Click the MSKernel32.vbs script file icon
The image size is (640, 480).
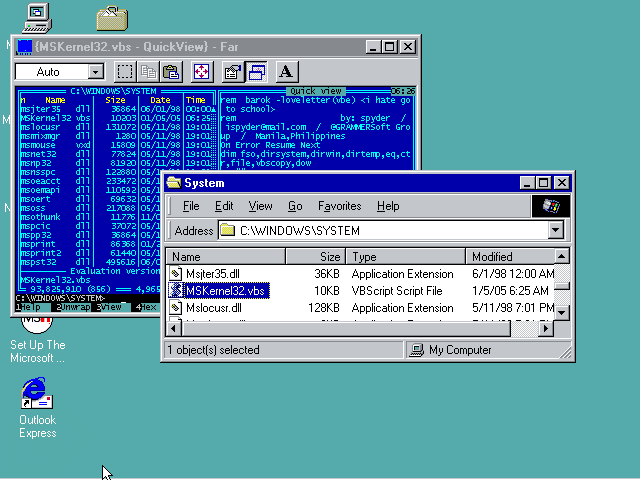tap(176, 291)
